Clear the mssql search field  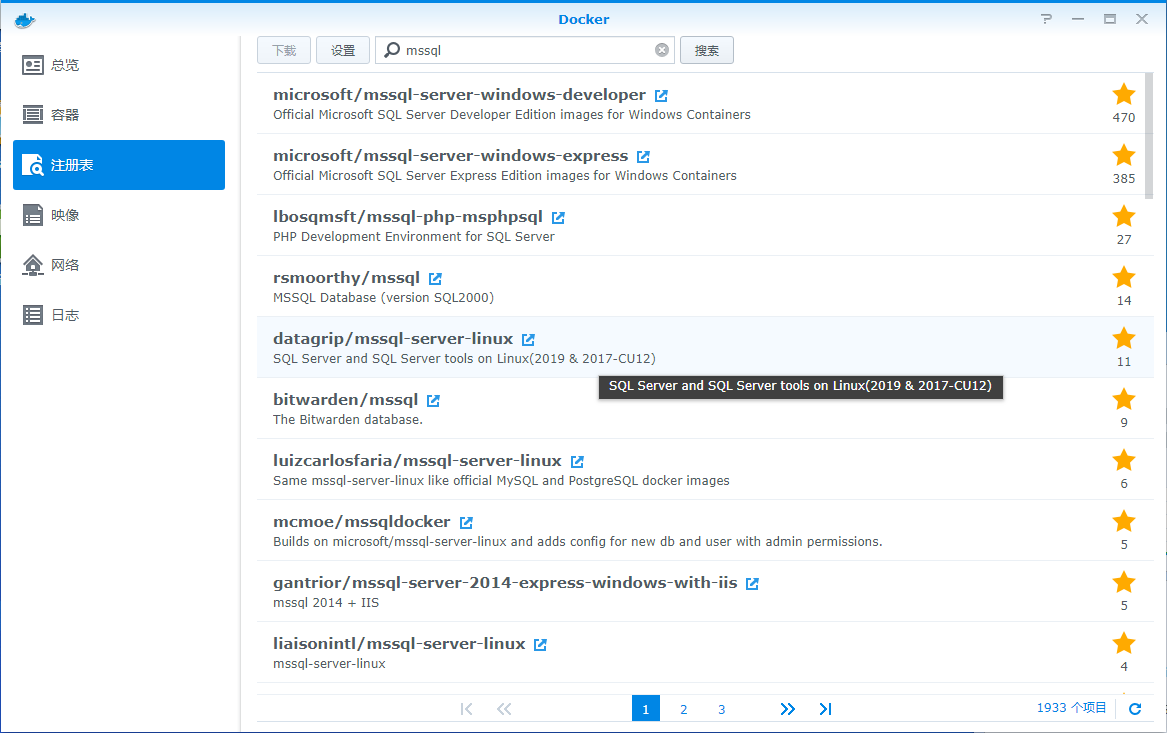pos(662,50)
